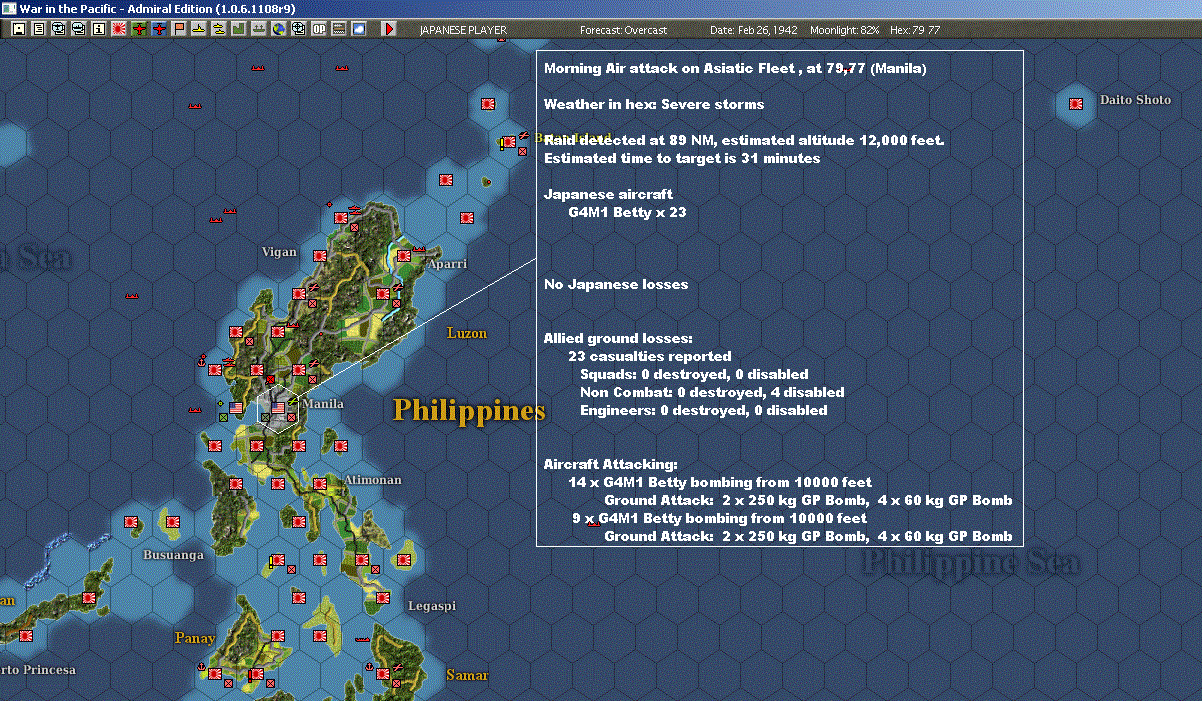Click the Panay island label

[x=195, y=638]
